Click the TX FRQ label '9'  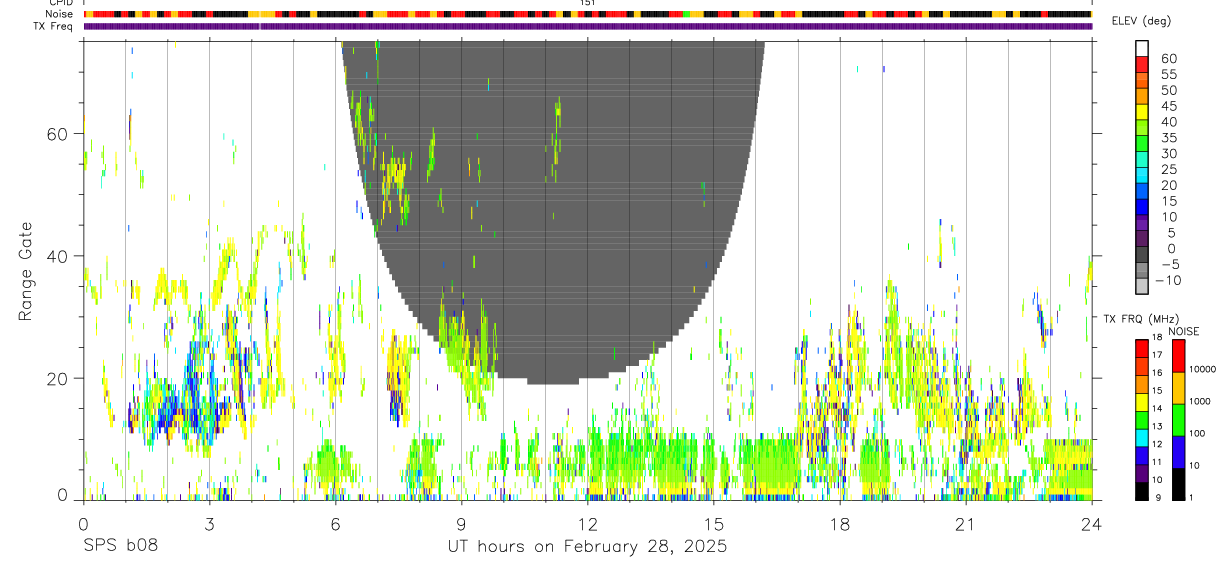(x=1158, y=498)
